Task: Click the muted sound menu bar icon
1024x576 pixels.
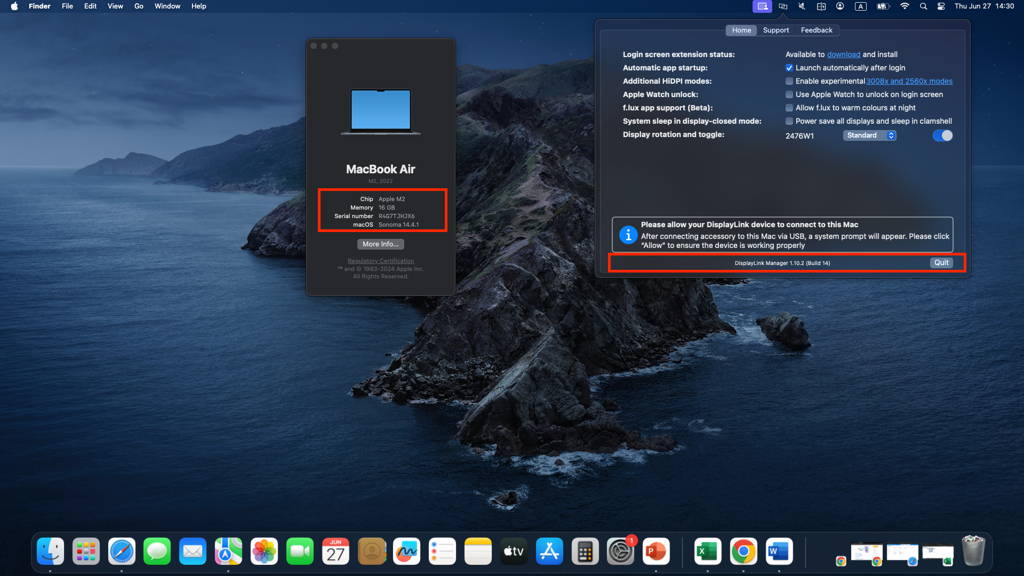Action: click(x=802, y=7)
